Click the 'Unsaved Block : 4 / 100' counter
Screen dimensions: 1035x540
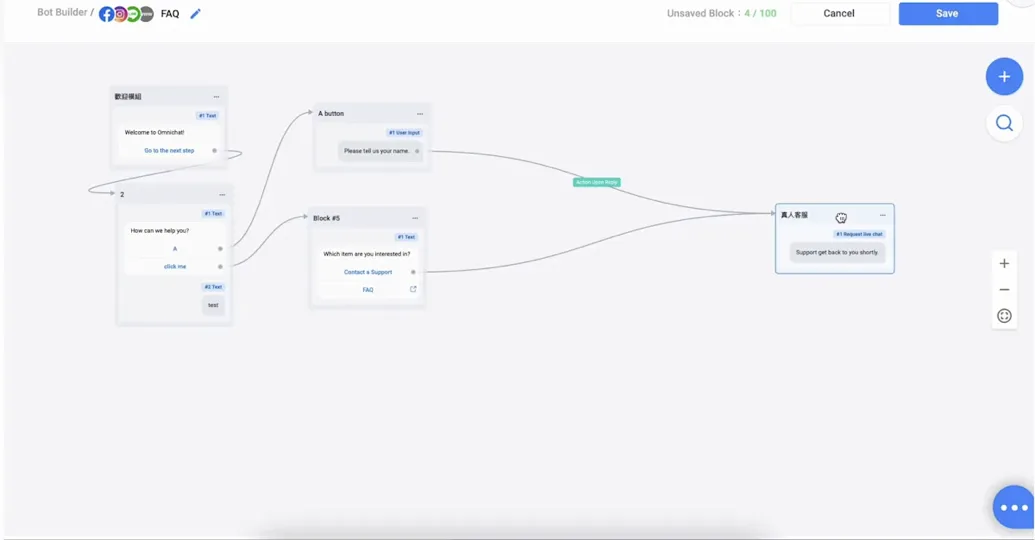[x=721, y=13]
